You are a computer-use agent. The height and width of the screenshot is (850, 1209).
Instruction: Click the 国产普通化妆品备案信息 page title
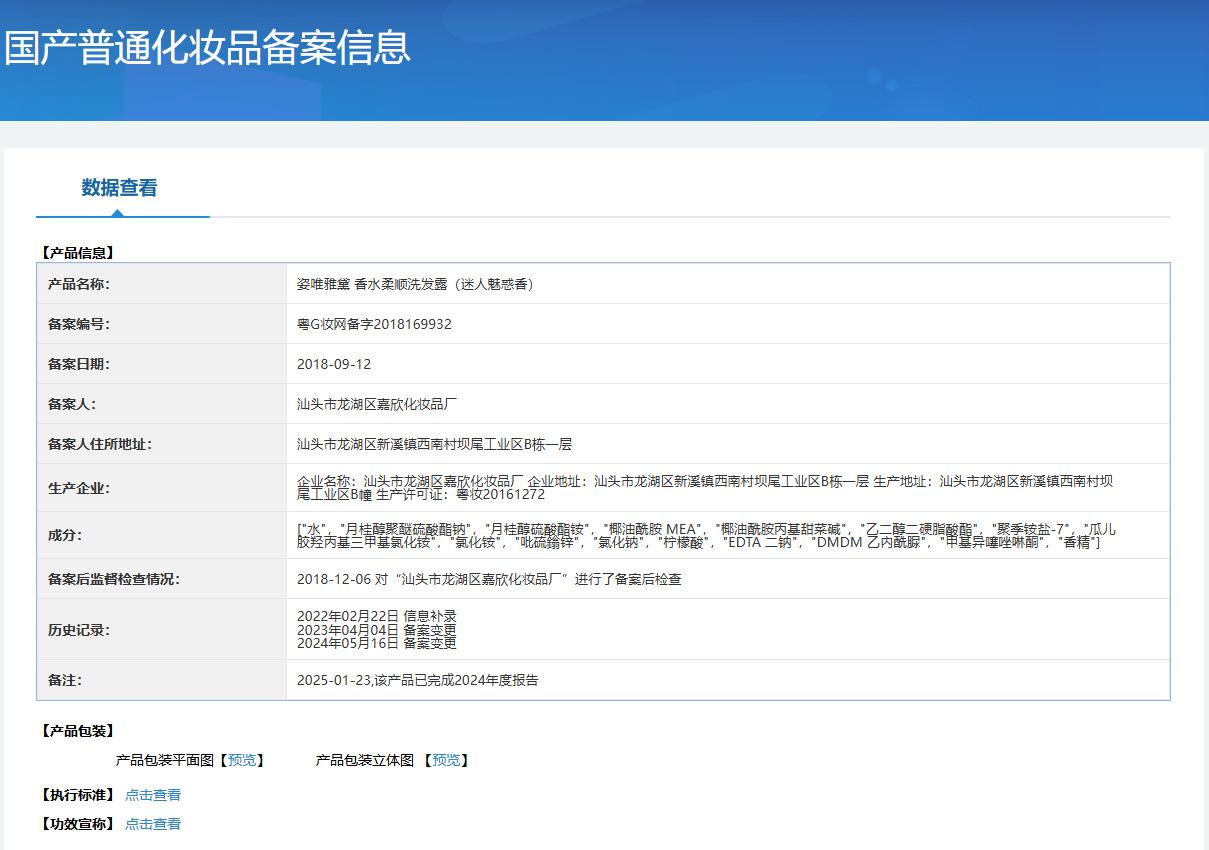click(208, 48)
